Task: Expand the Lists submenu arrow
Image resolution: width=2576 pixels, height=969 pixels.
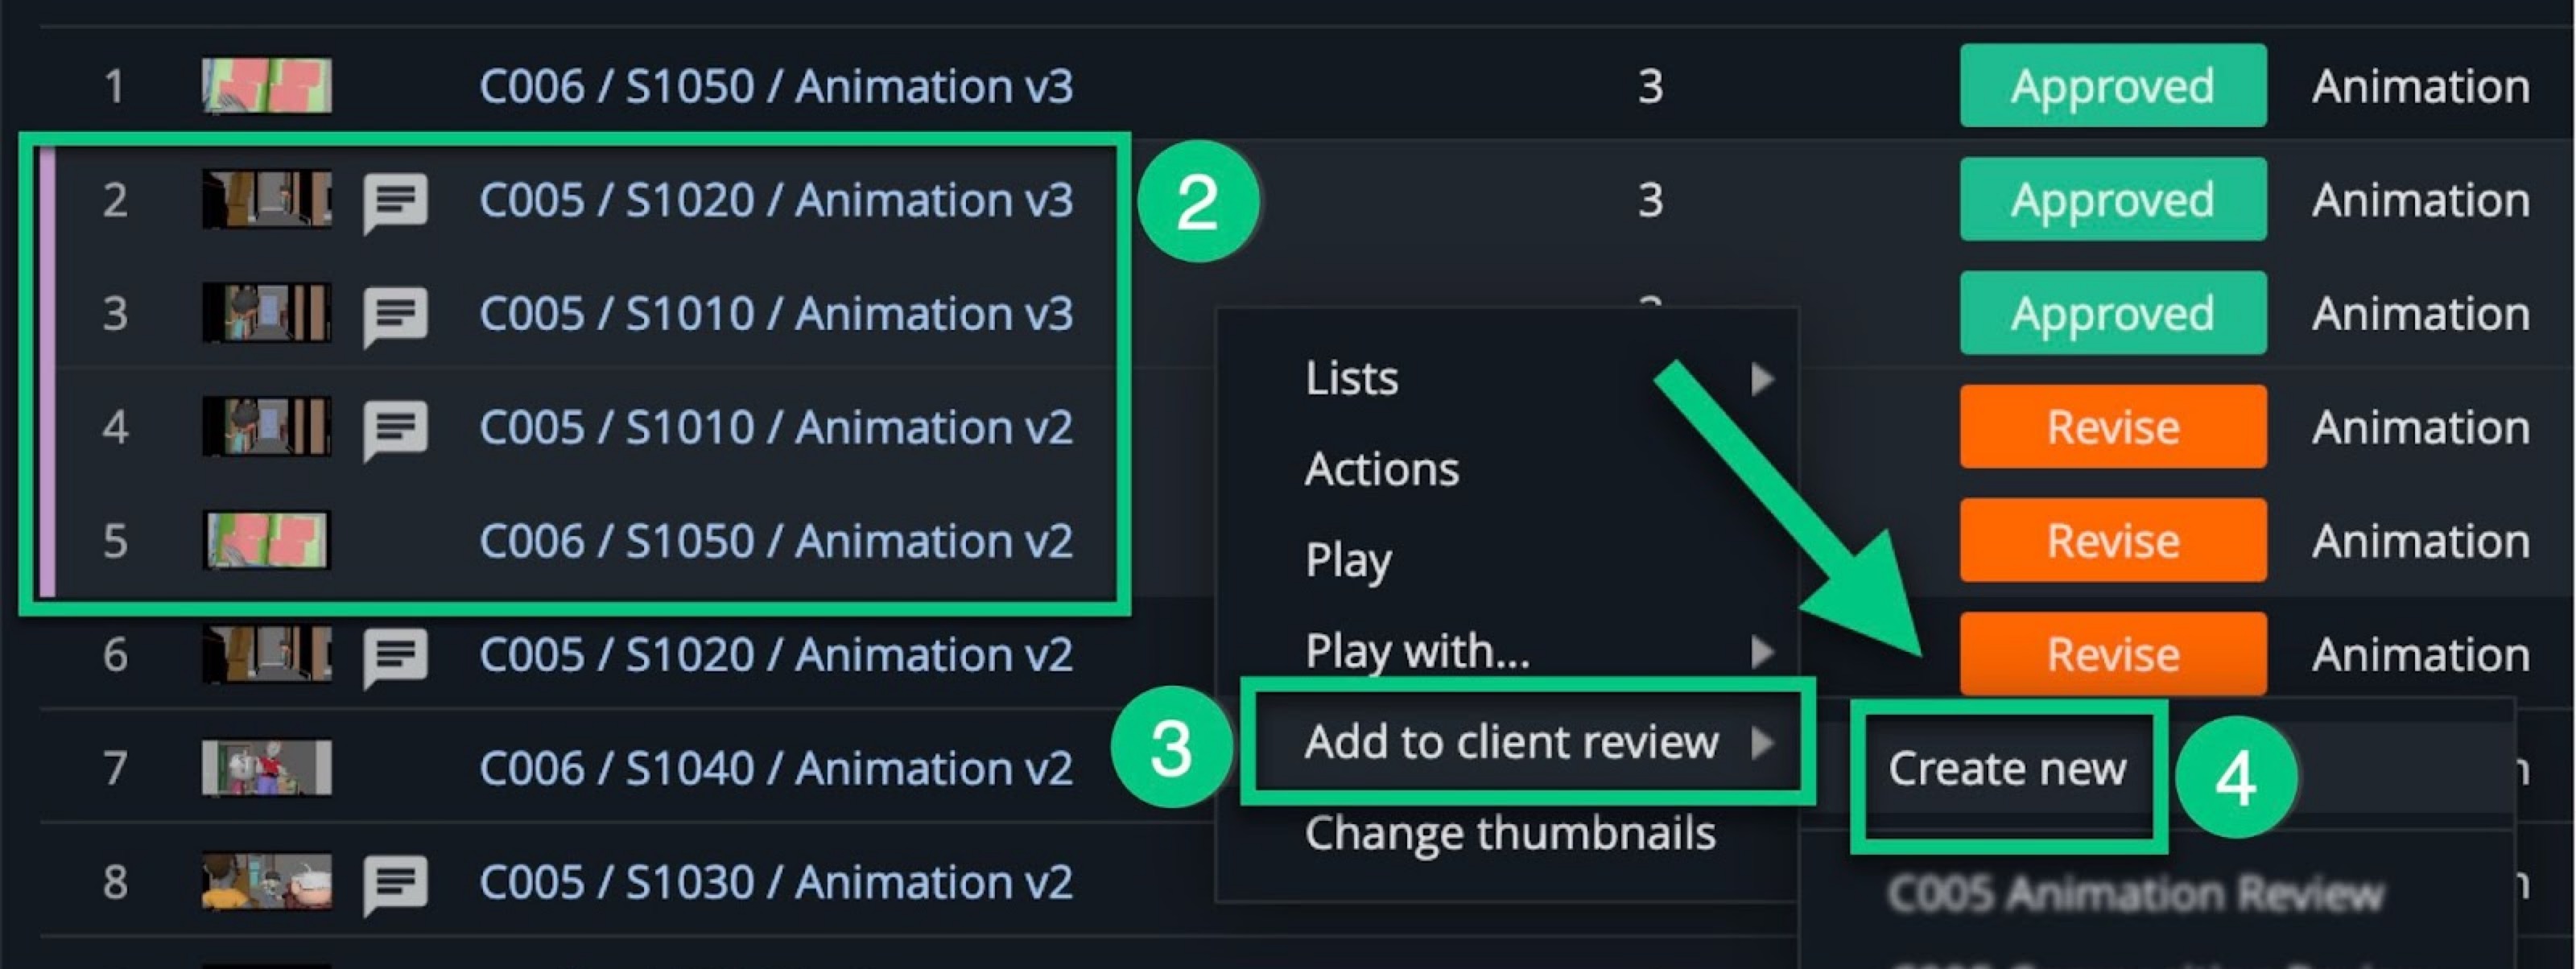Action: coord(1762,379)
